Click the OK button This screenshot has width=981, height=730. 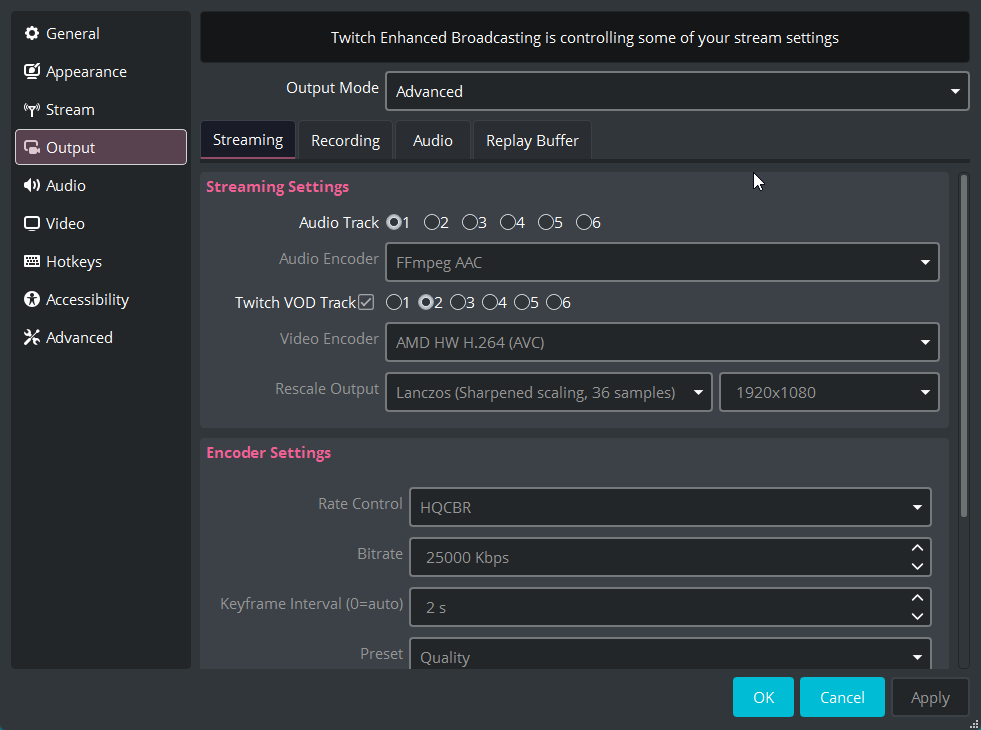click(x=763, y=697)
